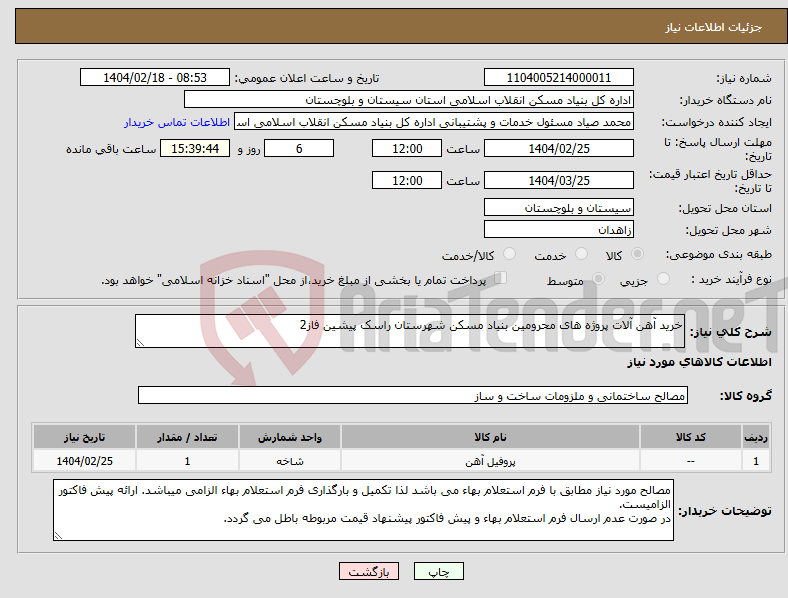This screenshot has width=788, height=598.
Task: Click the general need description text area
Action: tap(410, 331)
